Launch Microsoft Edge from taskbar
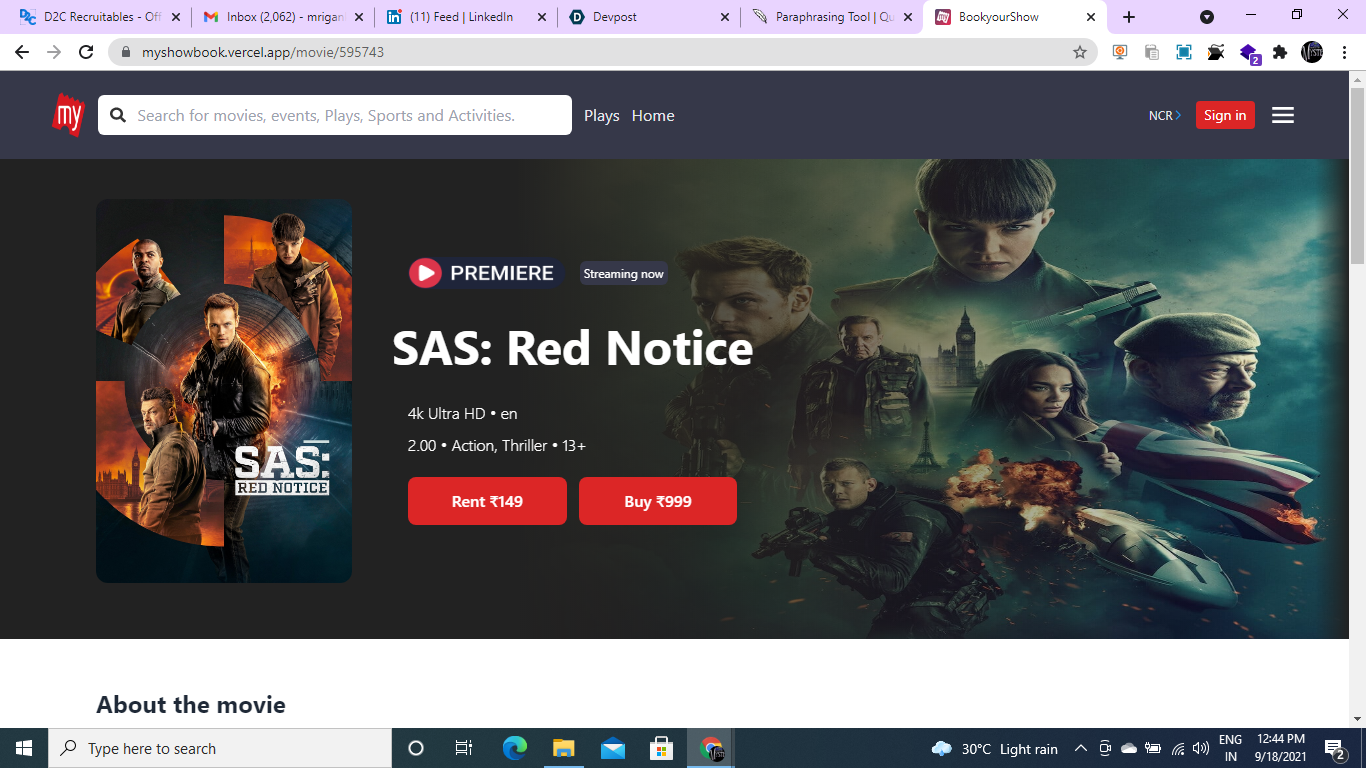 [x=514, y=748]
